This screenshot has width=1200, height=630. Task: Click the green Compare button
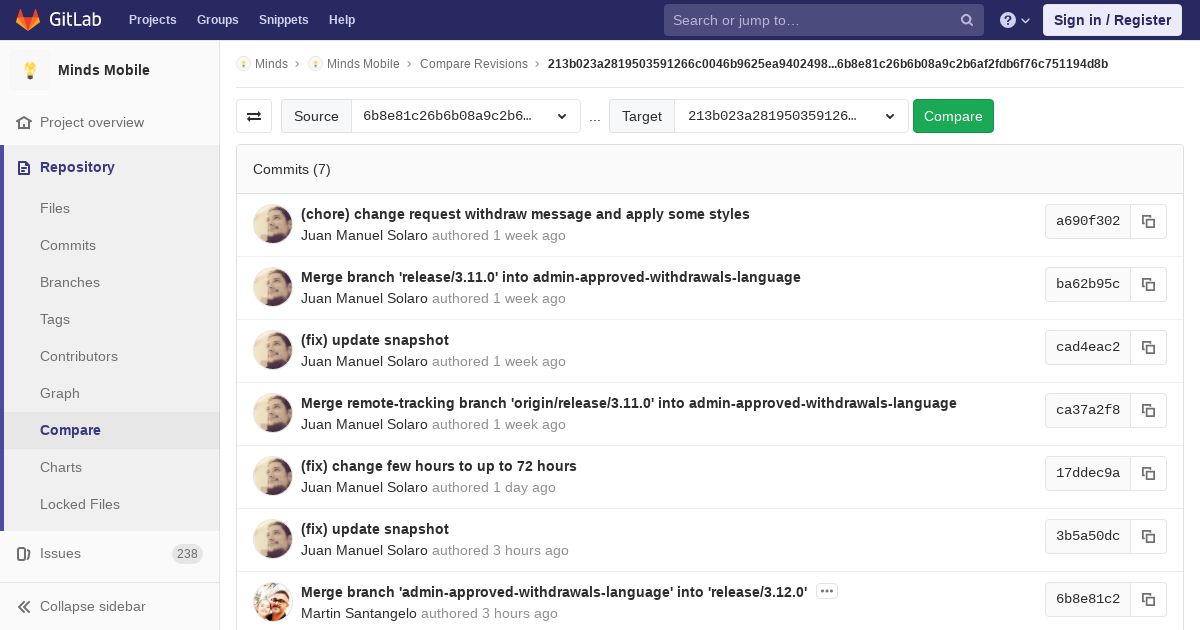point(953,116)
